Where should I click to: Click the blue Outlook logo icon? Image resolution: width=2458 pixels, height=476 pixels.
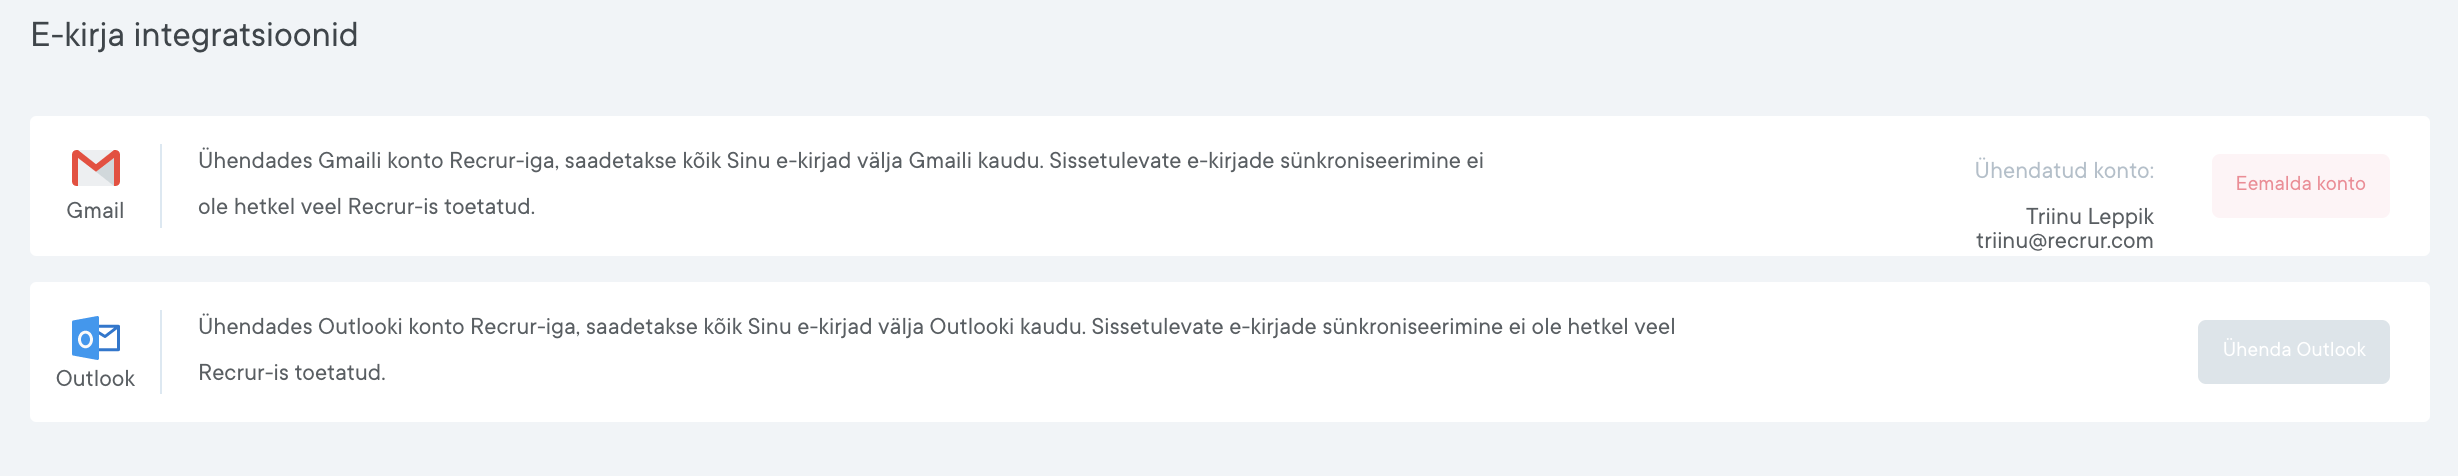click(96, 338)
